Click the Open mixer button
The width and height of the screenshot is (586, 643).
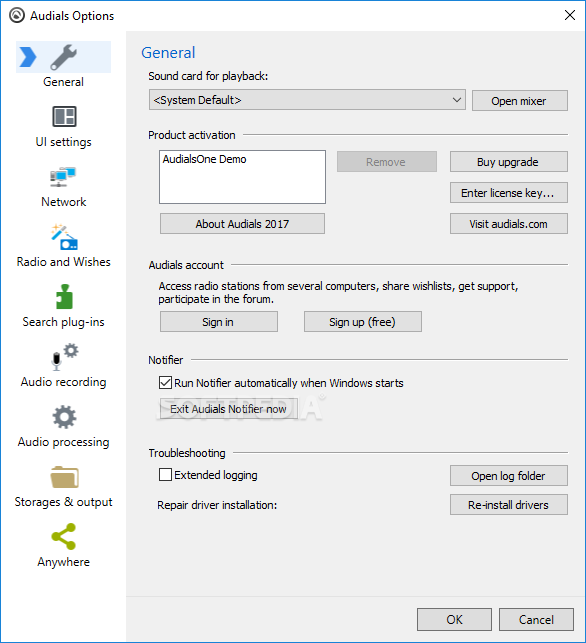(520, 100)
